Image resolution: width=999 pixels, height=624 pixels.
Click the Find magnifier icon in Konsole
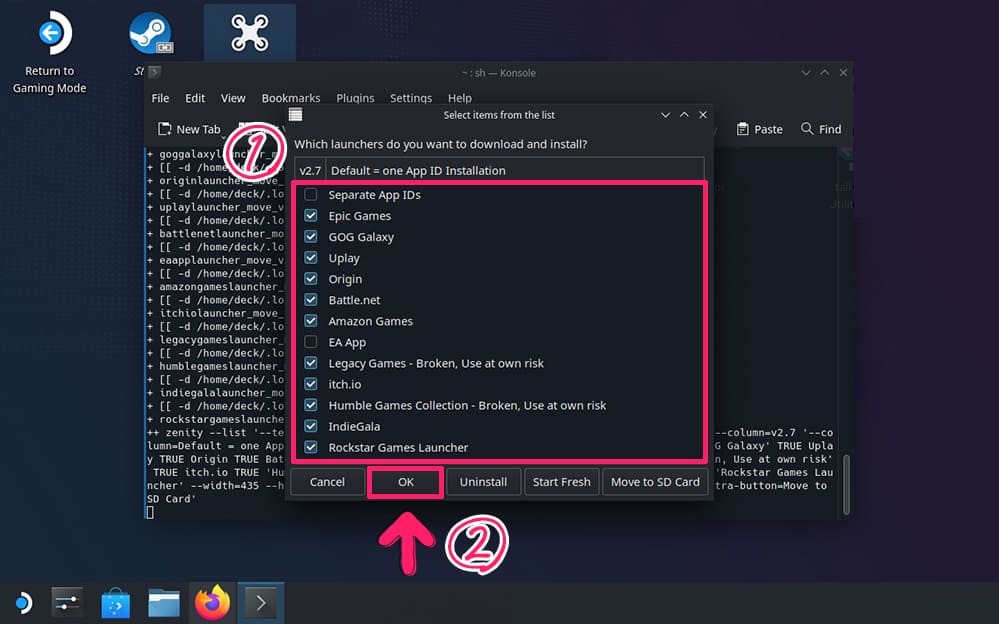click(x=807, y=129)
